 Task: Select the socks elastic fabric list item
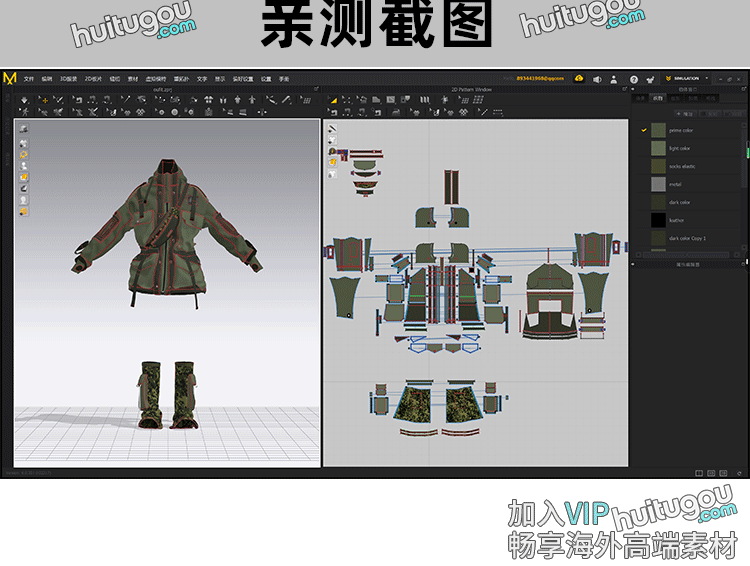click(682, 166)
